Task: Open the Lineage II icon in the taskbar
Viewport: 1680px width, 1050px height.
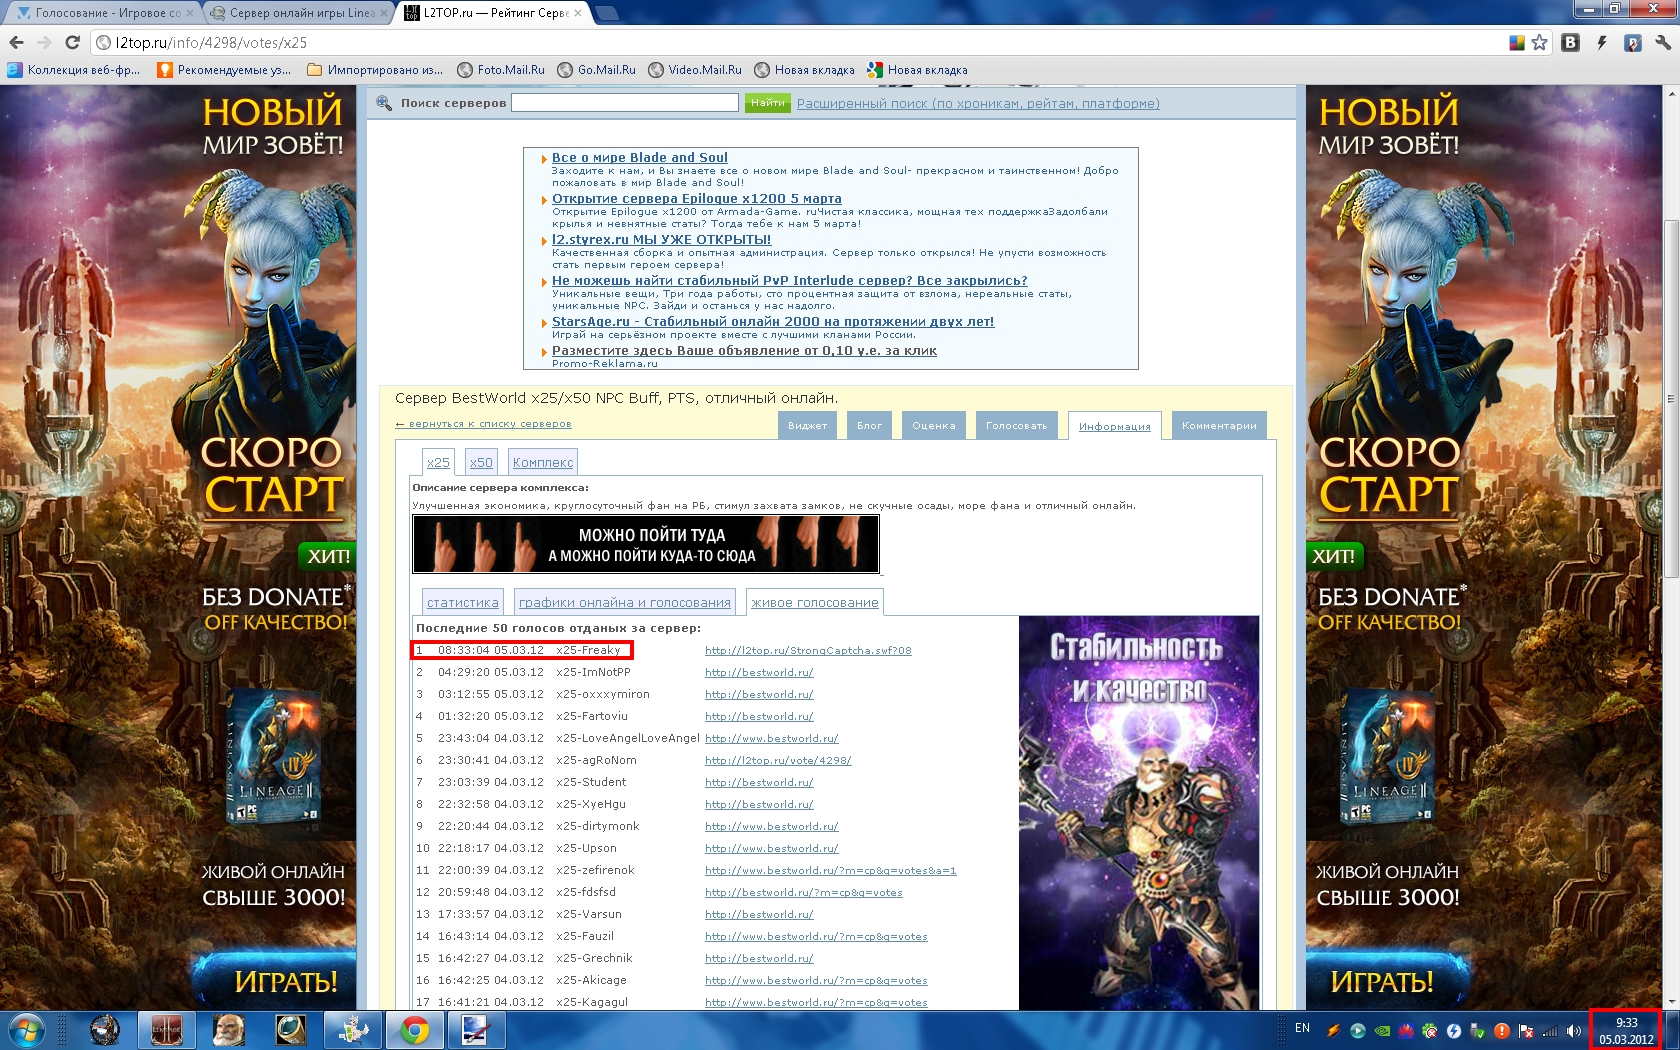Action: click(x=166, y=1030)
